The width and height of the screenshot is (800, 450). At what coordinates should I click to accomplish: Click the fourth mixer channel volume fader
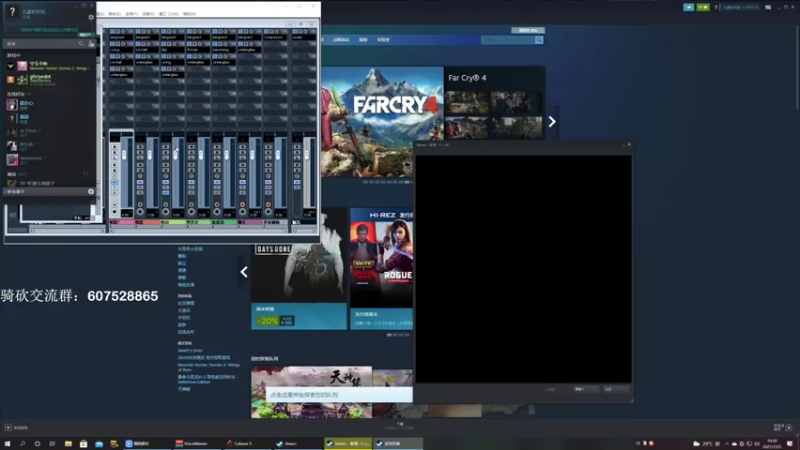point(201,155)
